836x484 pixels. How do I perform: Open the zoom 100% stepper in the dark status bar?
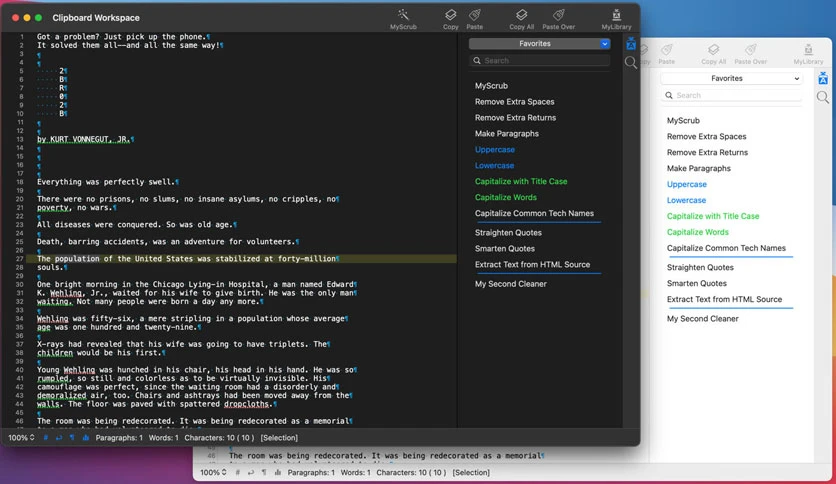coord(21,438)
